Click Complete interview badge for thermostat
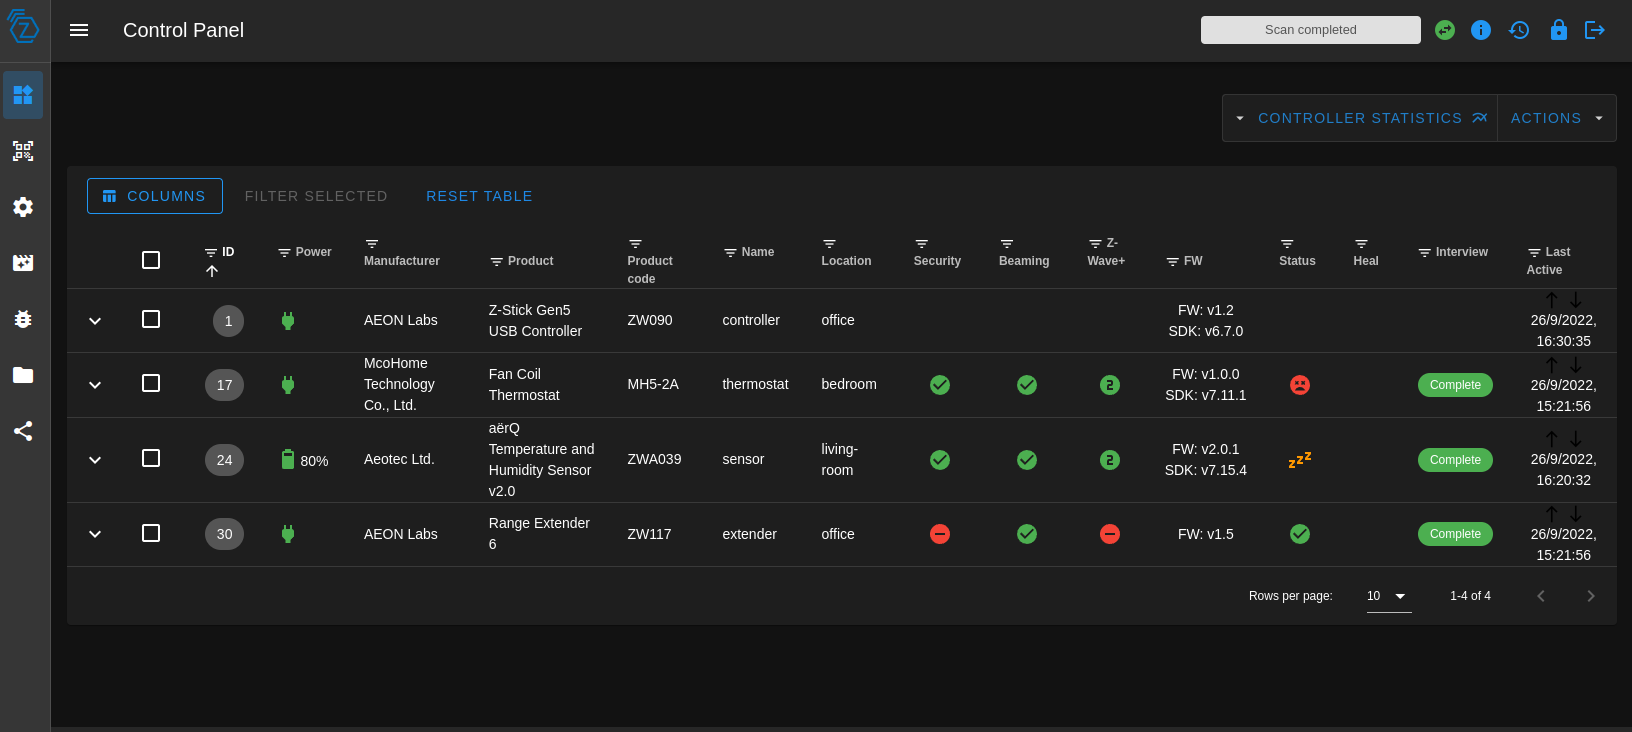Screen dimensions: 1632x732 (1455, 385)
